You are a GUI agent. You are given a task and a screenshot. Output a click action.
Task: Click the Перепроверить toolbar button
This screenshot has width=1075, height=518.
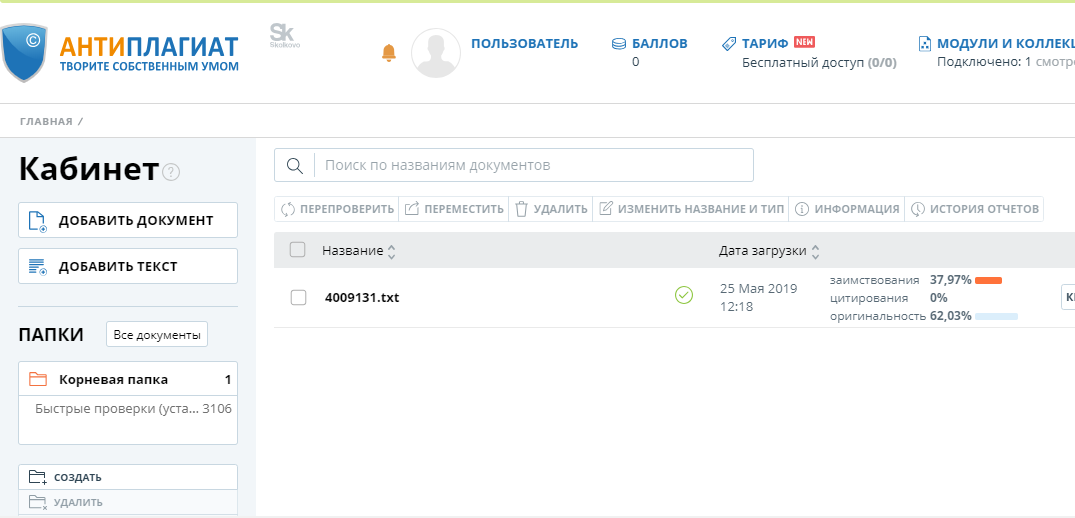coord(337,209)
